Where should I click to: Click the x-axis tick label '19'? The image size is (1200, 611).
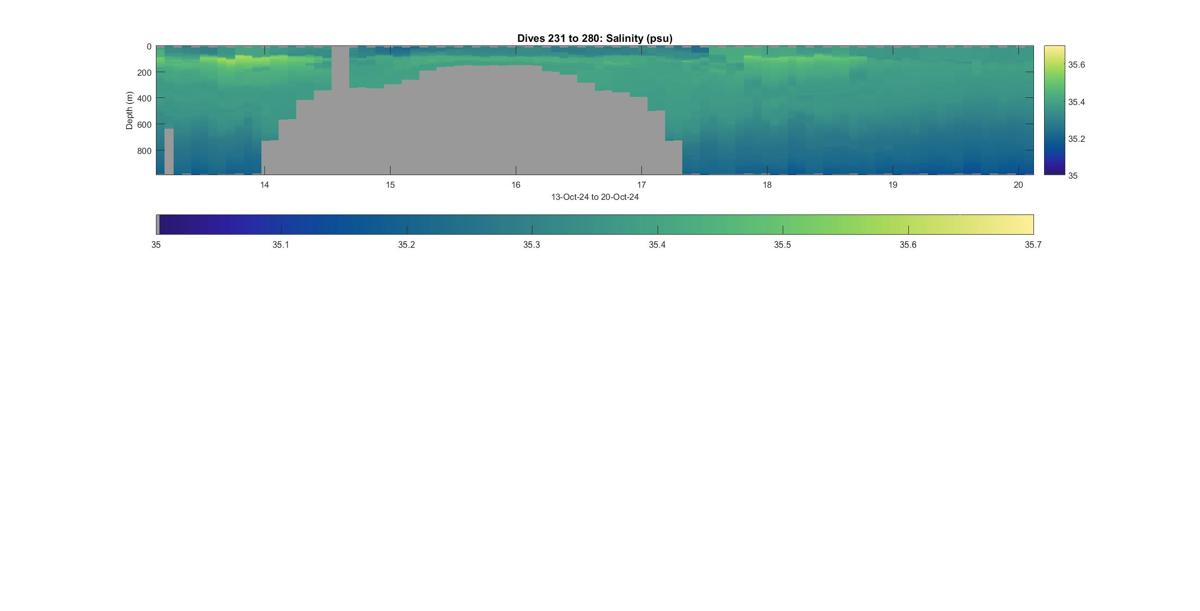tap(893, 184)
